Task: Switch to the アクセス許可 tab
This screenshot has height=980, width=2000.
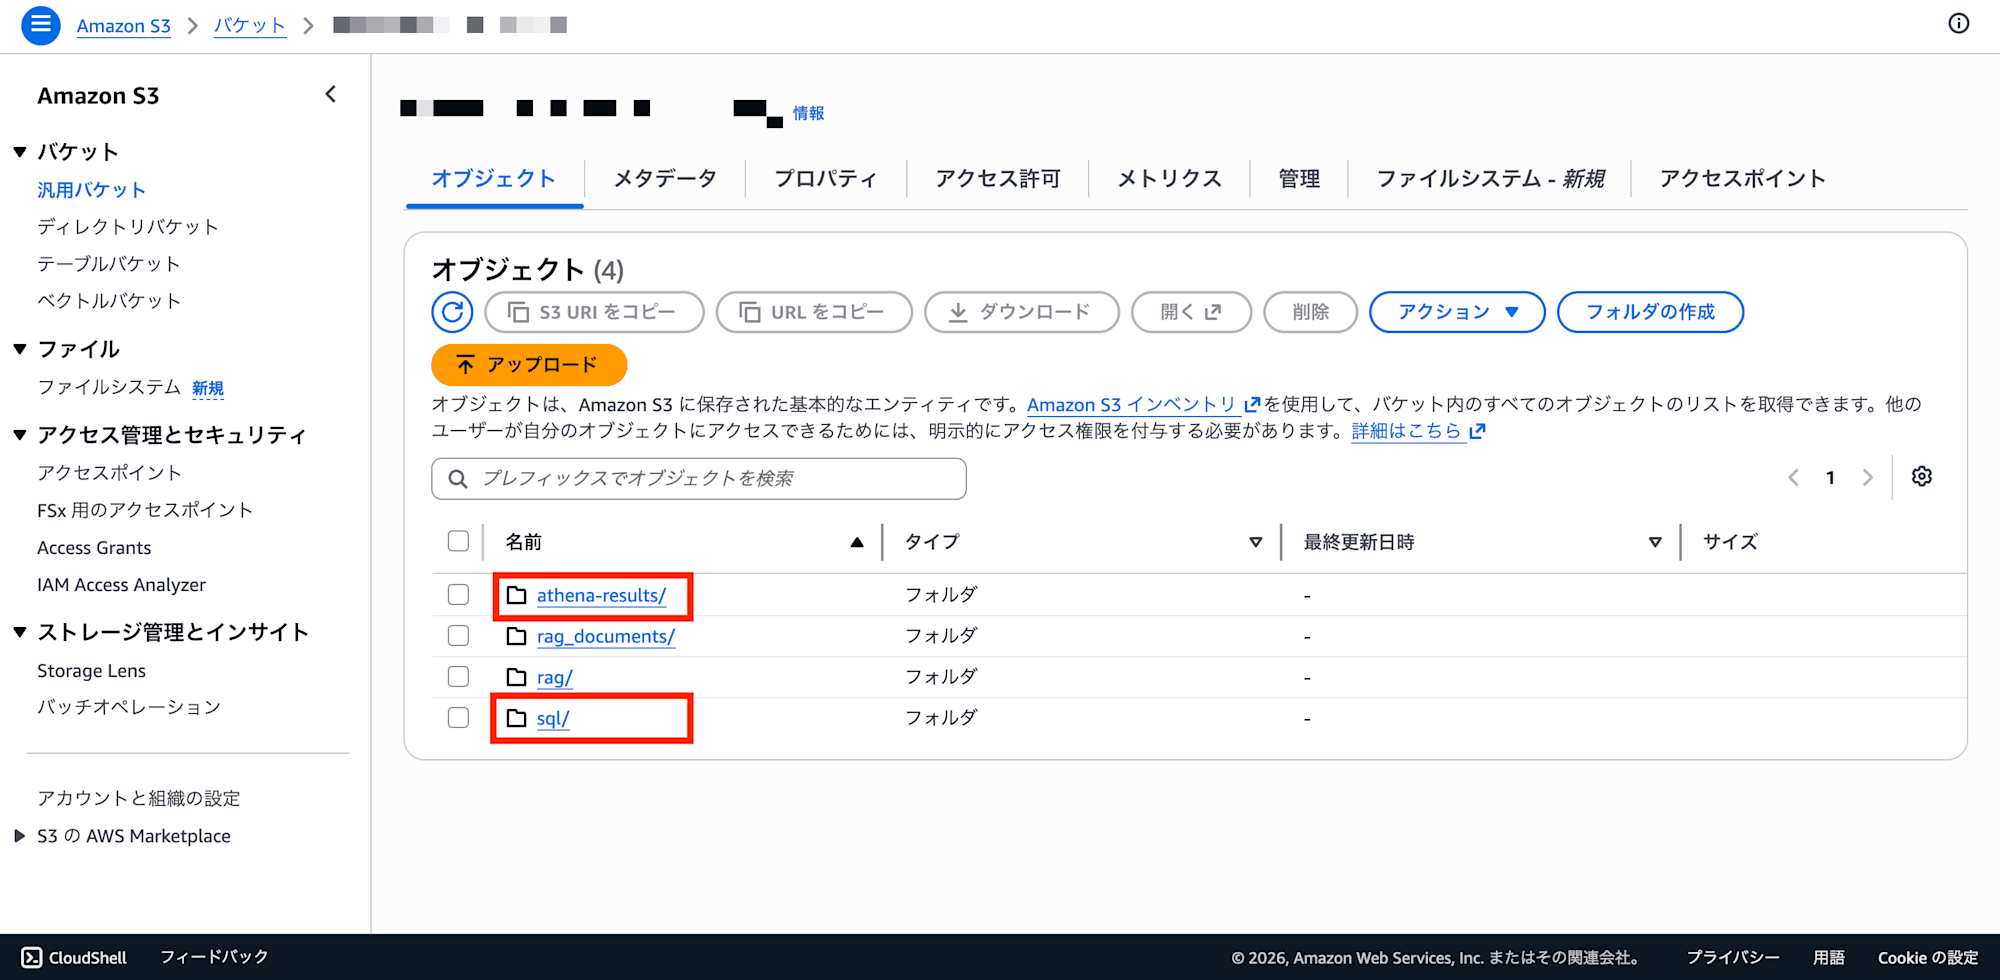Action: pyautogui.click(x=998, y=178)
